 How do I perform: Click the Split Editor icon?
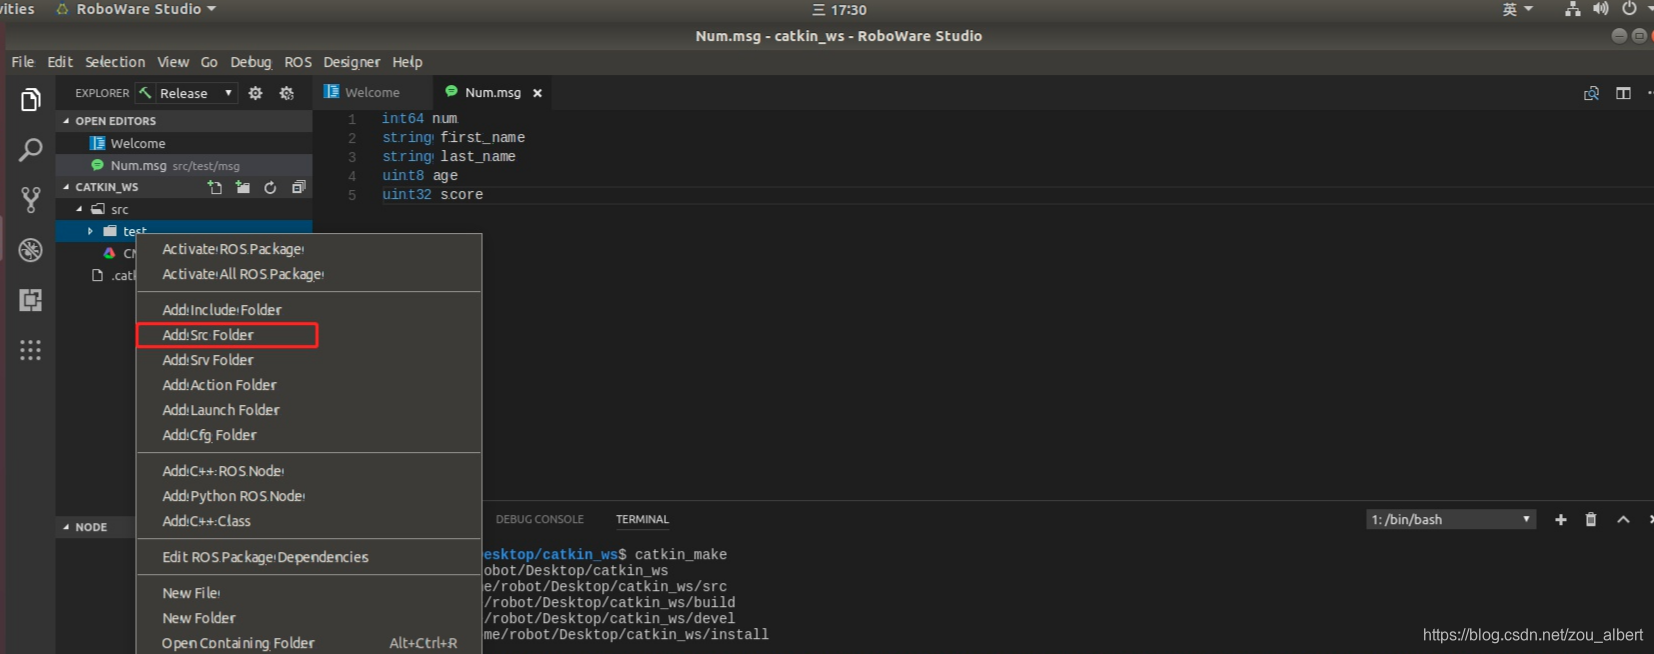coord(1623,93)
